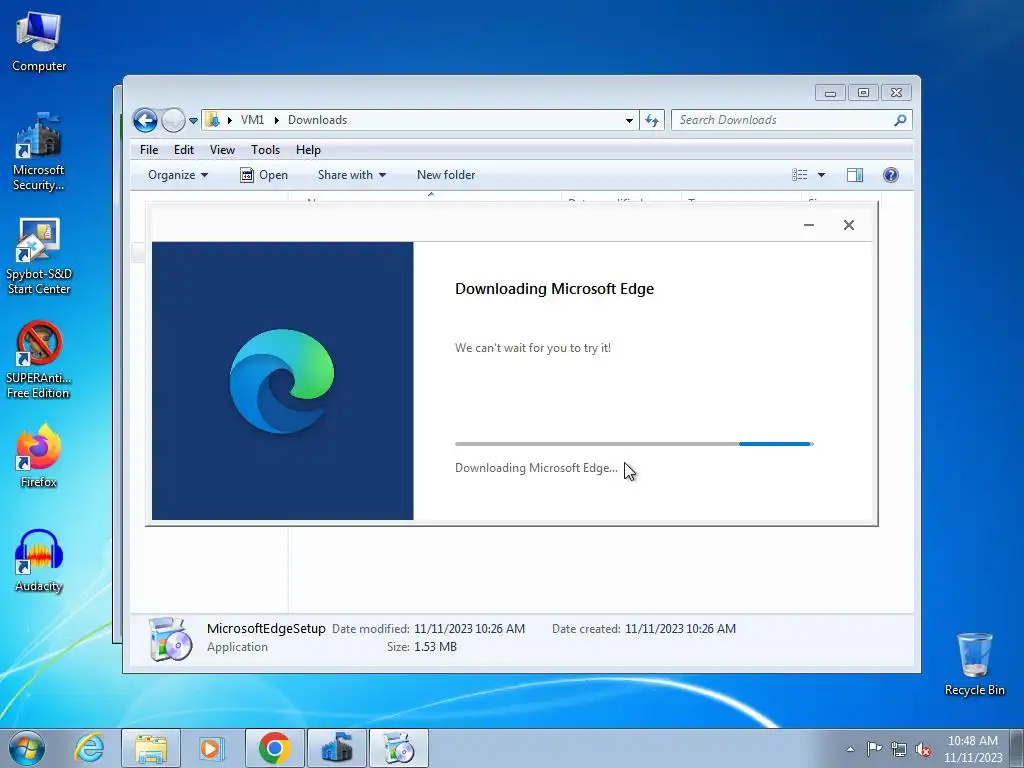
Task: Click the MicrosoftEdgeSetup details pane icon
Action: (170, 639)
